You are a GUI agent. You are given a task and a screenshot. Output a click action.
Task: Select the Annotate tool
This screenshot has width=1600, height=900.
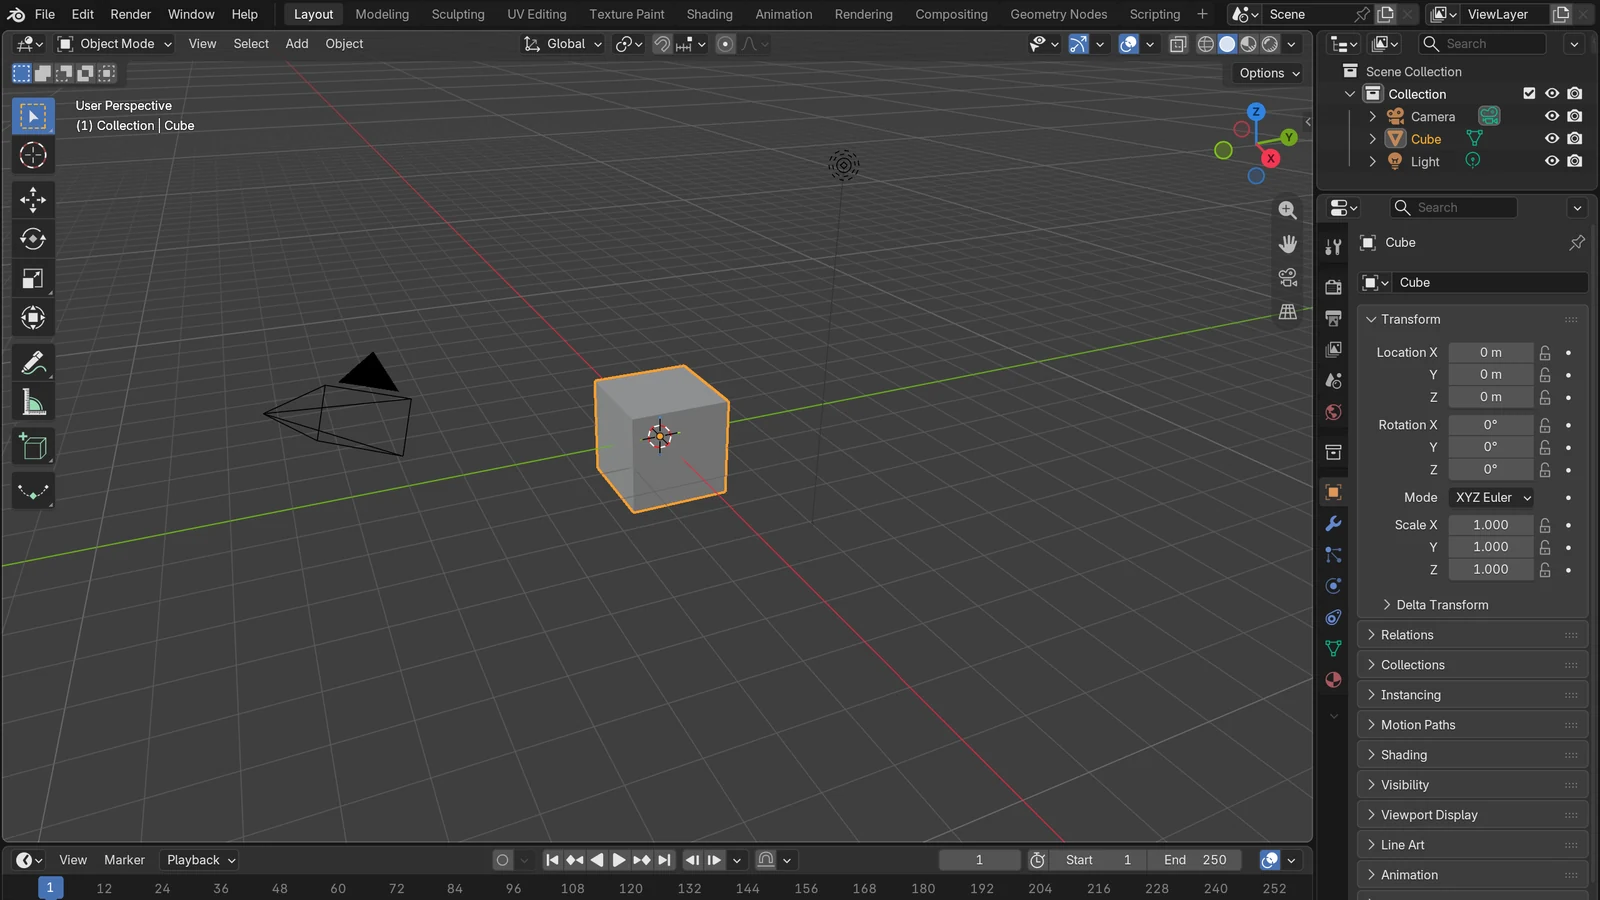click(33, 363)
